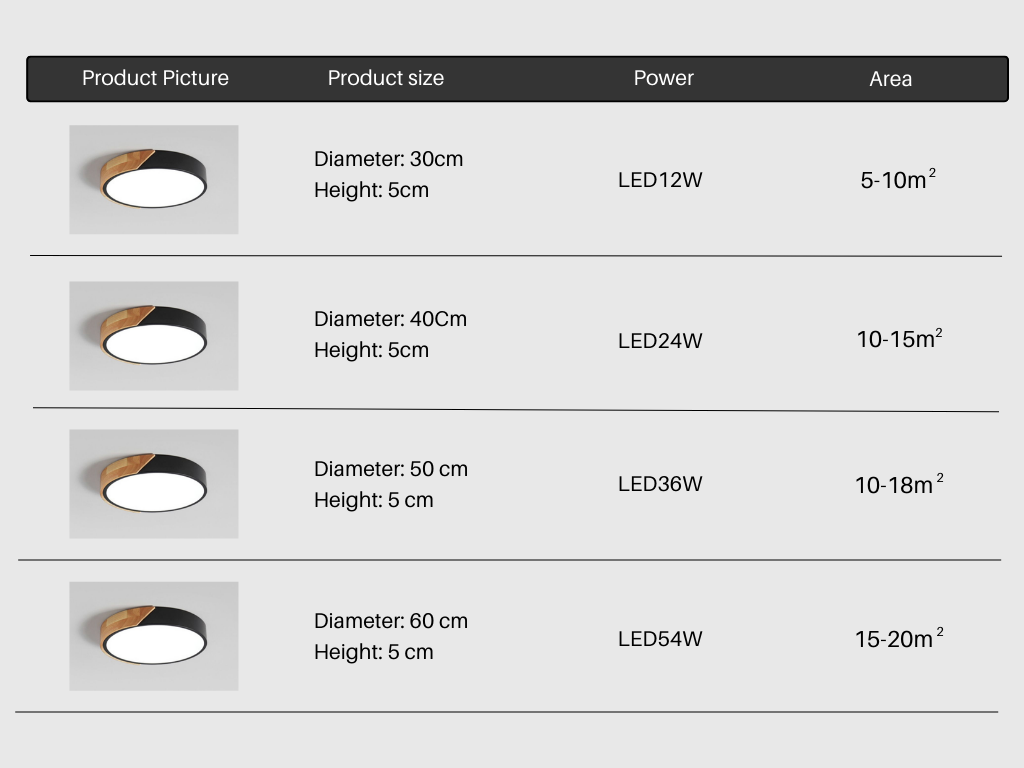The width and height of the screenshot is (1024, 768).
Task: View the lamp picture in the LED36W row
Action: pyautogui.click(x=154, y=484)
